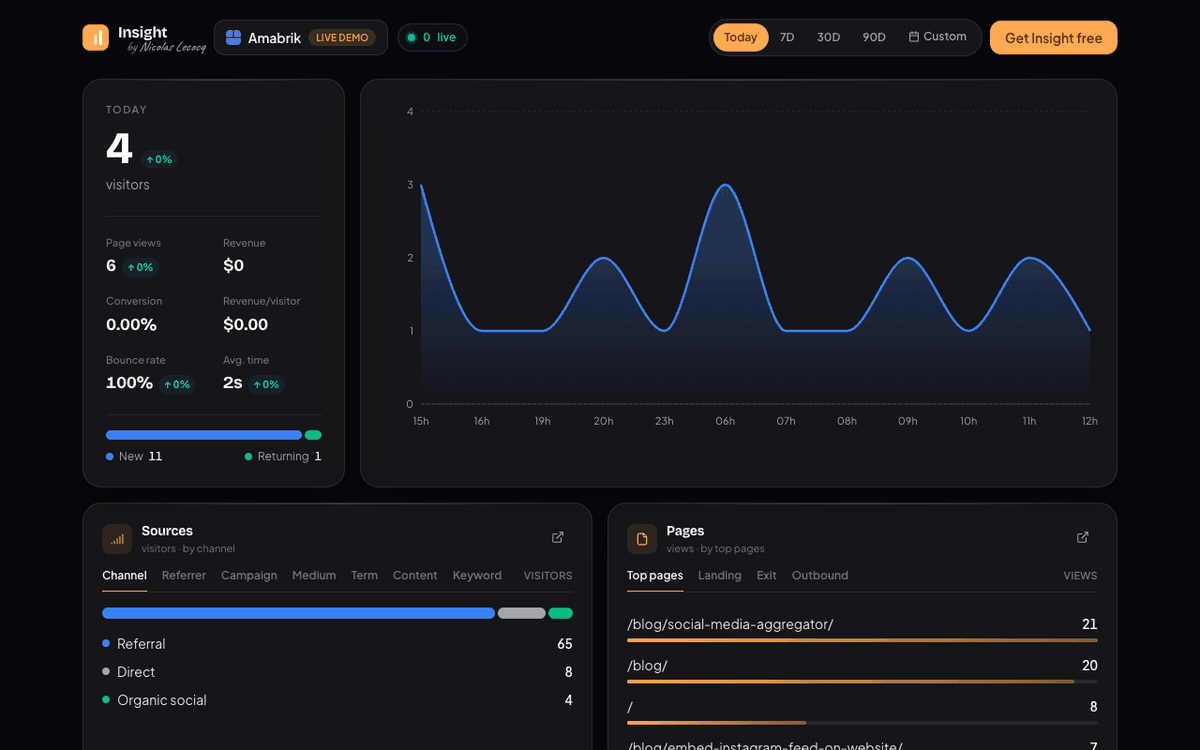Click the green live indicator badge
The width and height of the screenshot is (1200, 750).
click(432, 38)
